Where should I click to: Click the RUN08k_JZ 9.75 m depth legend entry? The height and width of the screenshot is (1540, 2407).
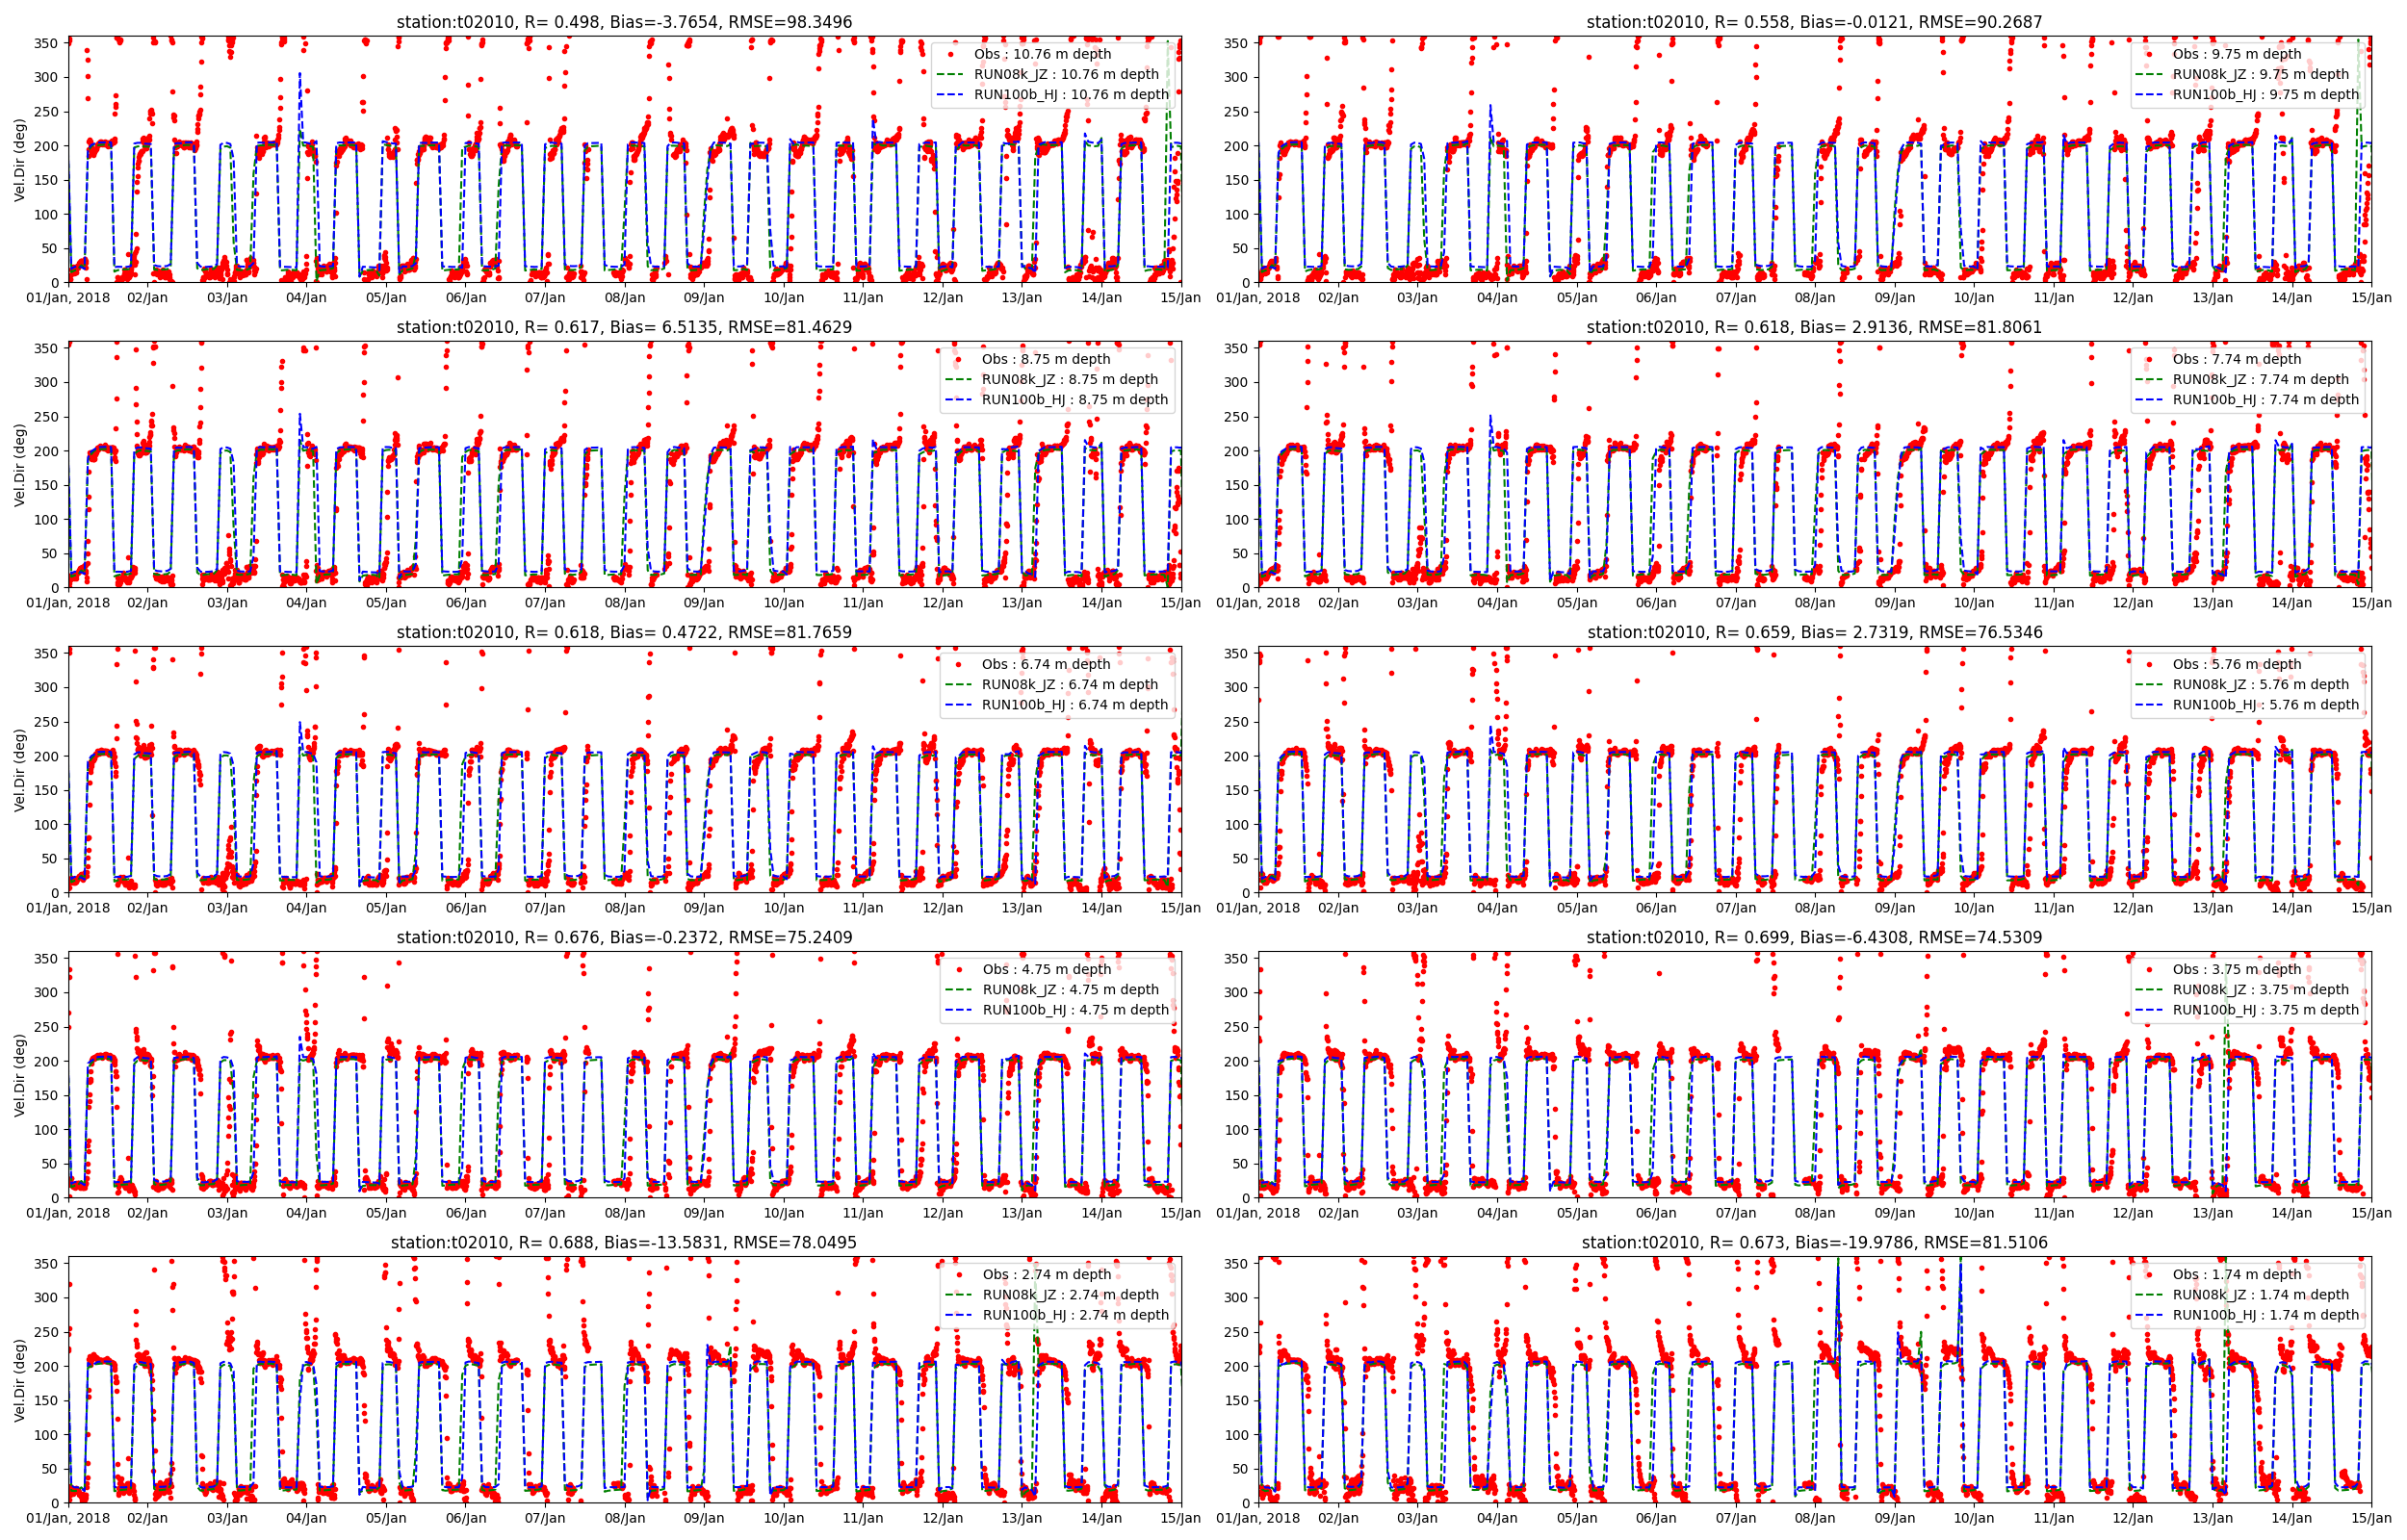click(2260, 74)
